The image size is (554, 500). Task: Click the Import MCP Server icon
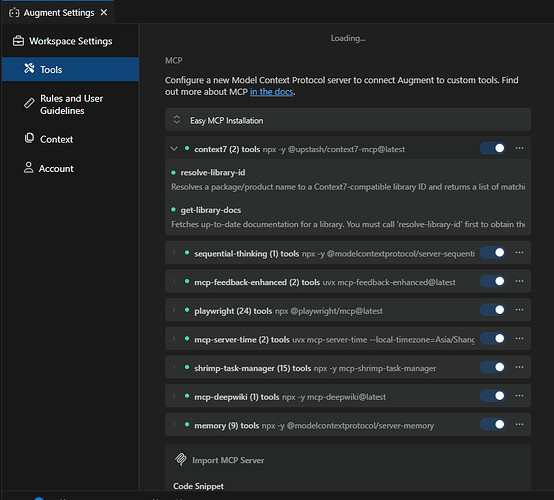click(181, 459)
